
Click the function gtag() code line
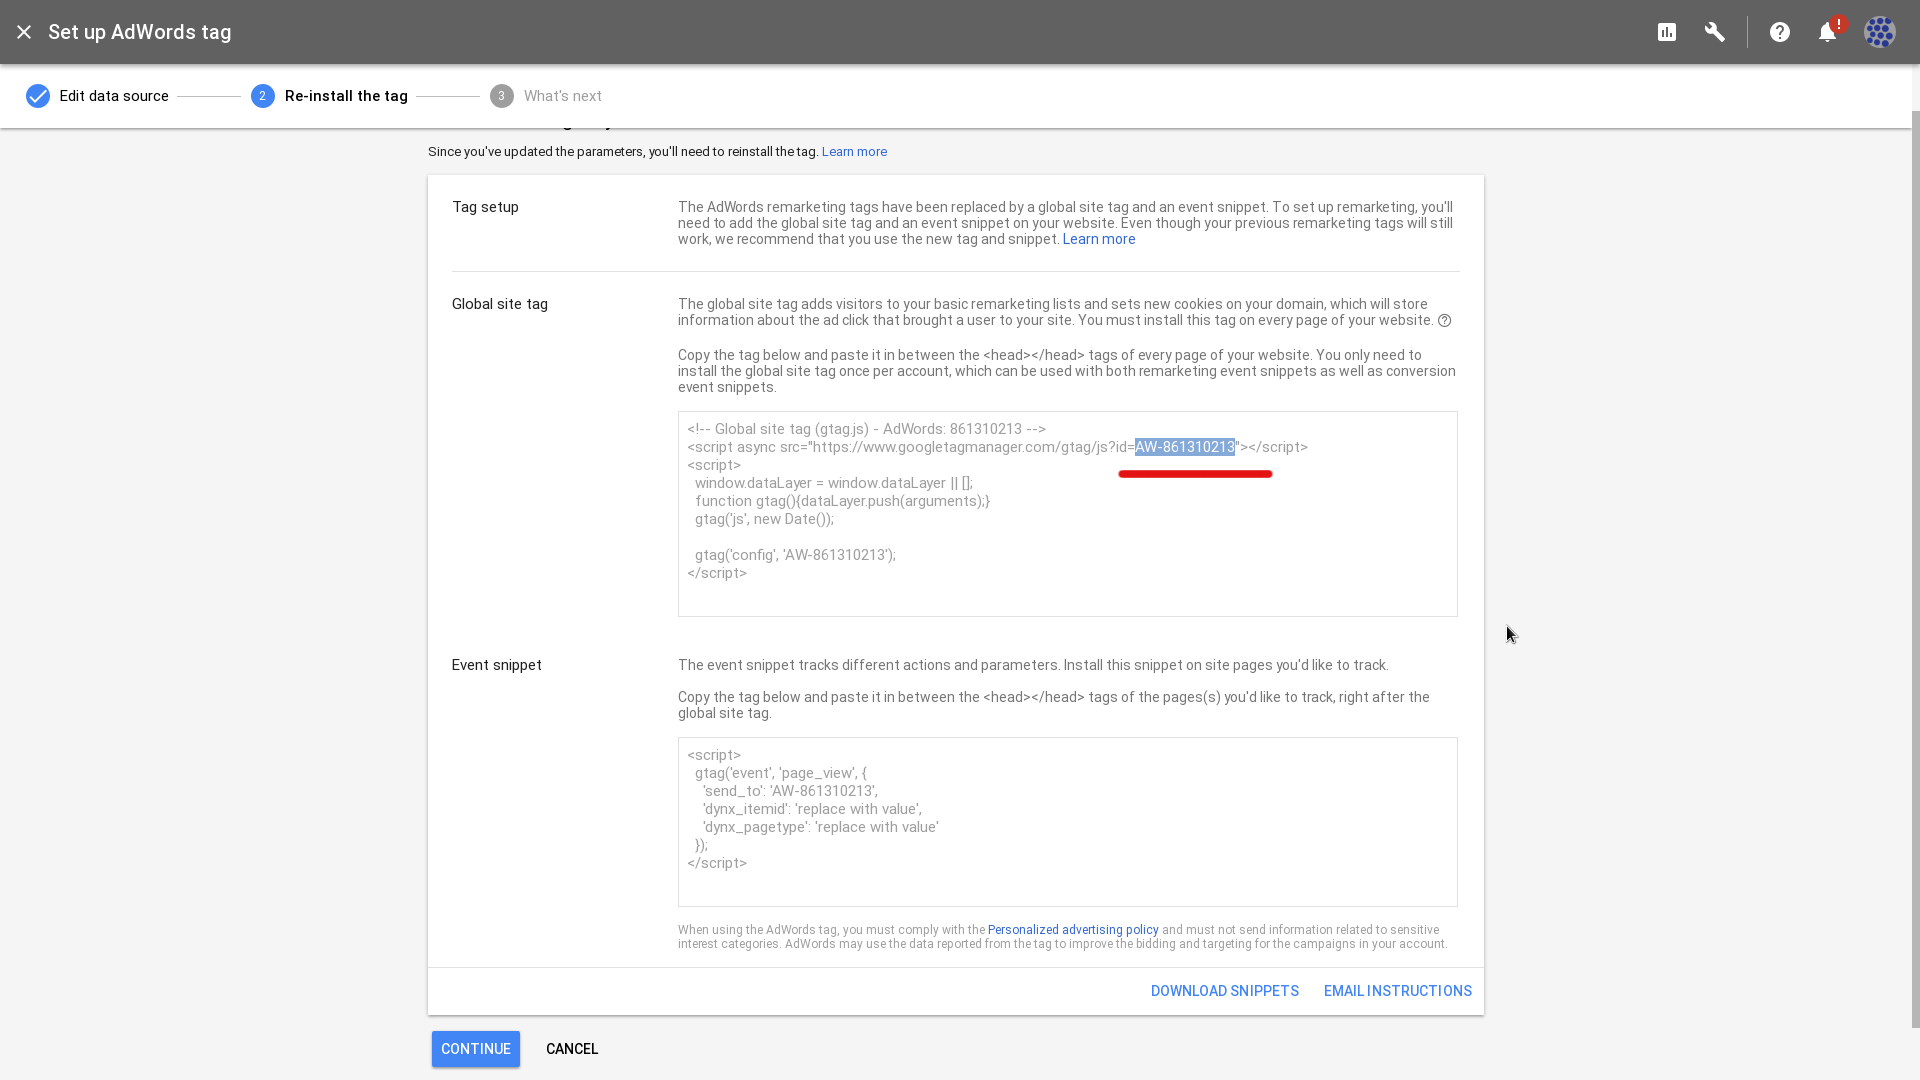(842, 501)
